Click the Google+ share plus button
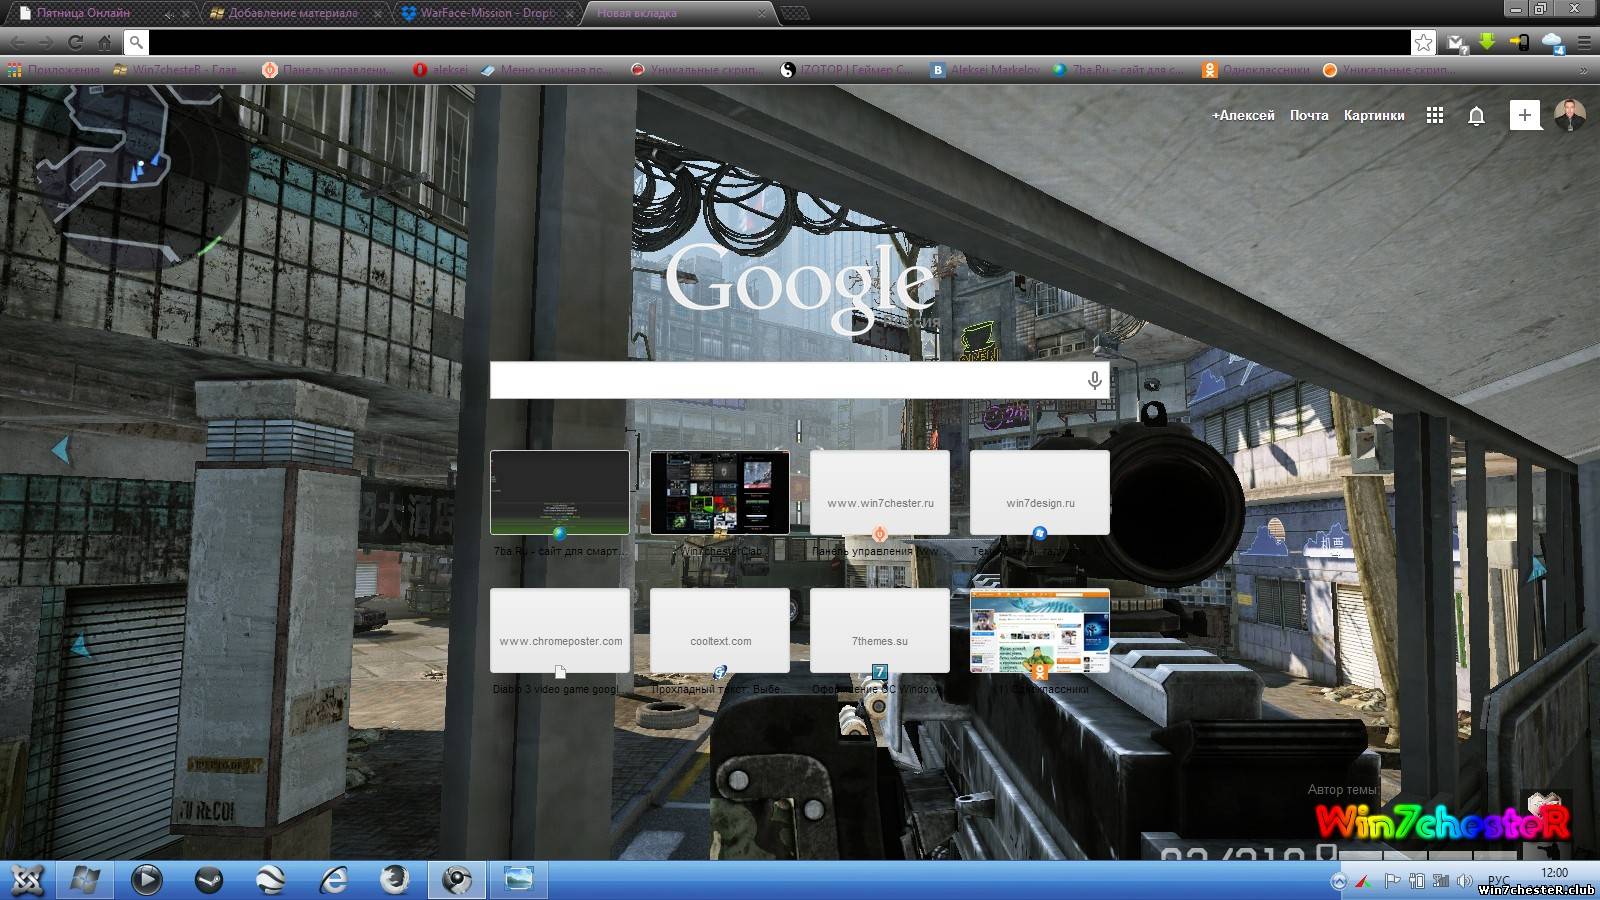This screenshot has height=900, width=1600. coord(1524,115)
